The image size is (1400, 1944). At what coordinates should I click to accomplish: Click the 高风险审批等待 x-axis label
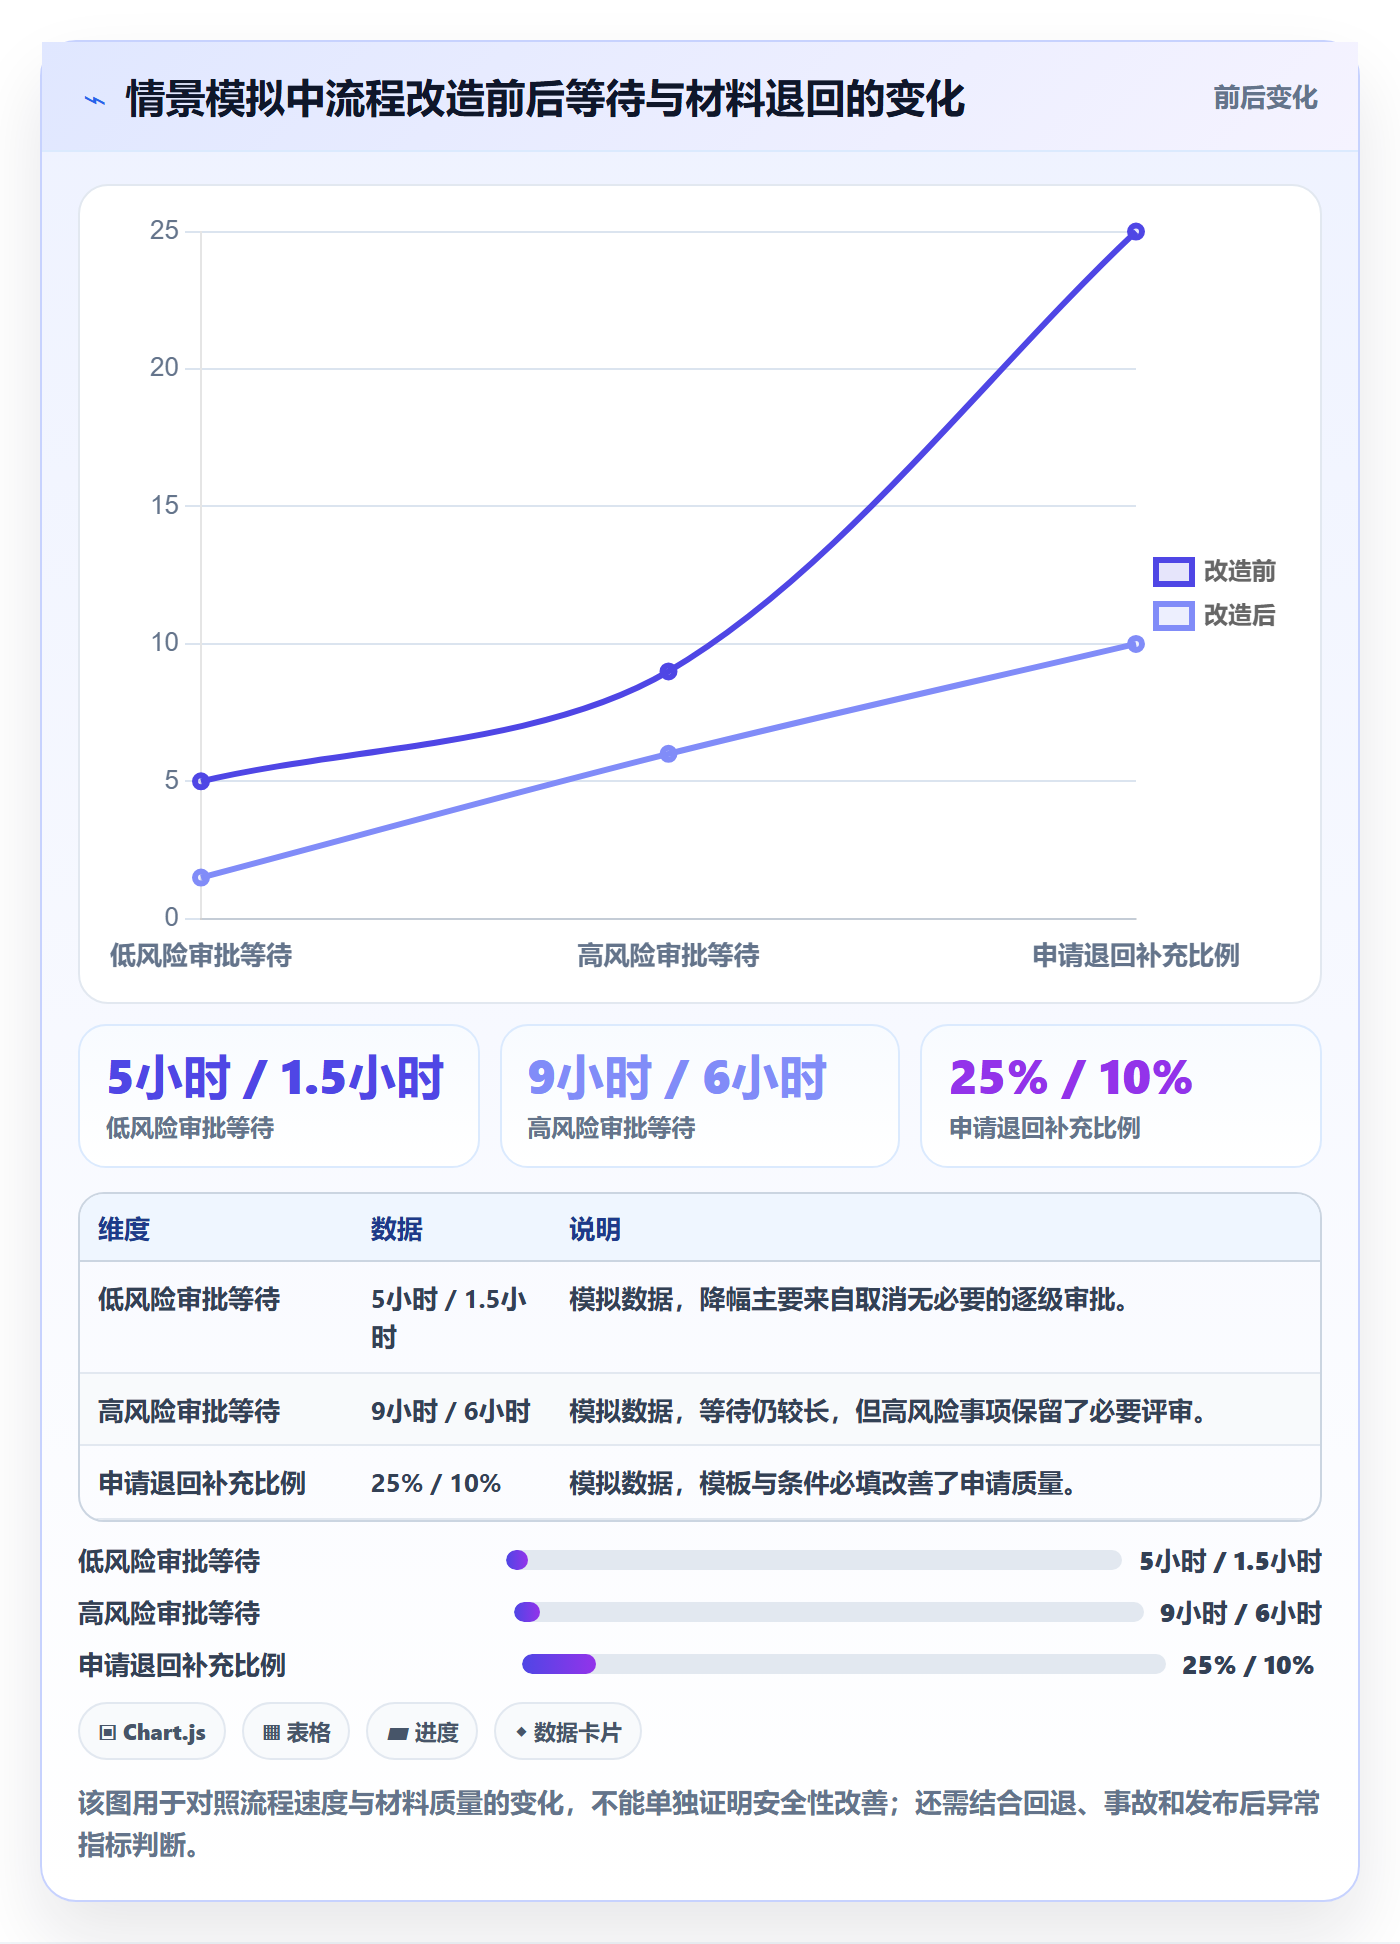pos(668,955)
